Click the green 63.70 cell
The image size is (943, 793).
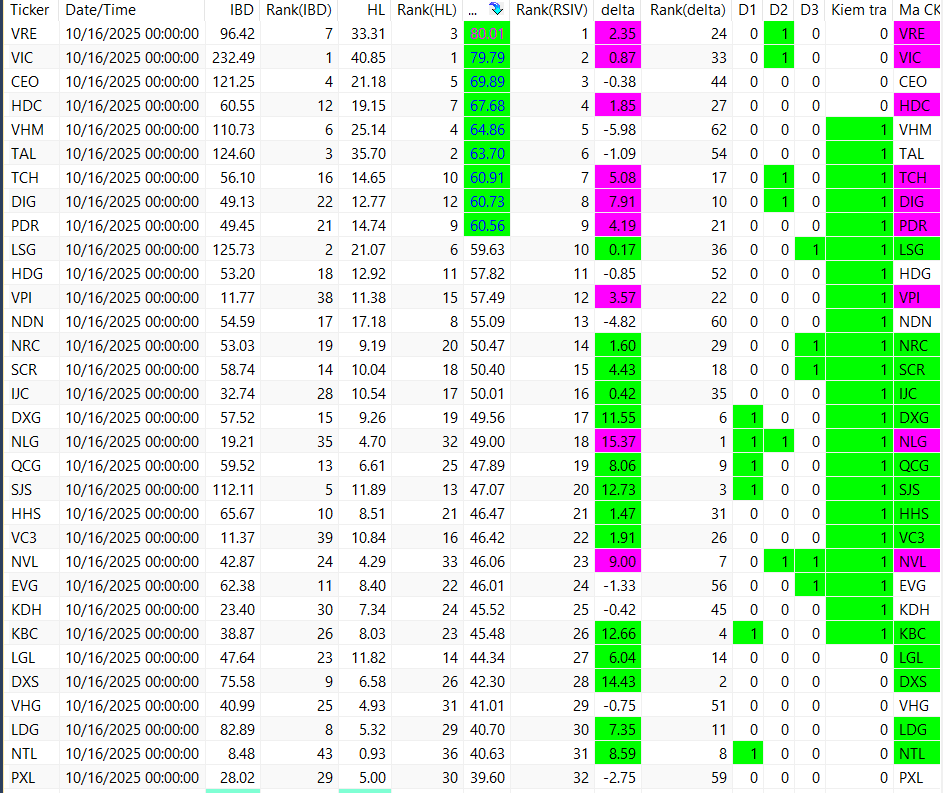[x=487, y=154]
